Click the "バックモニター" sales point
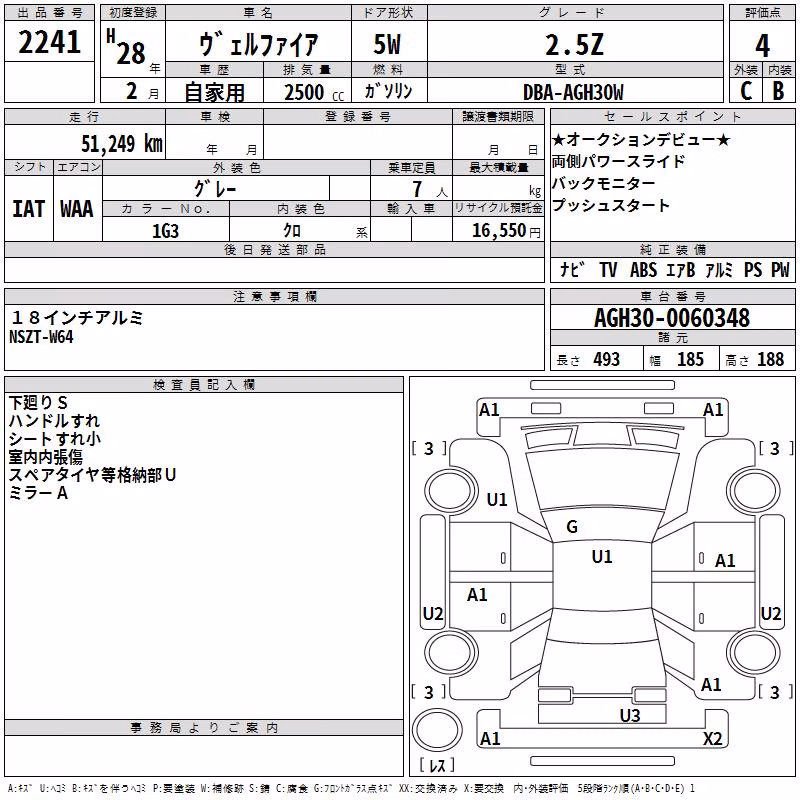The height and width of the screenshot is (800, 800). [604, 183]
